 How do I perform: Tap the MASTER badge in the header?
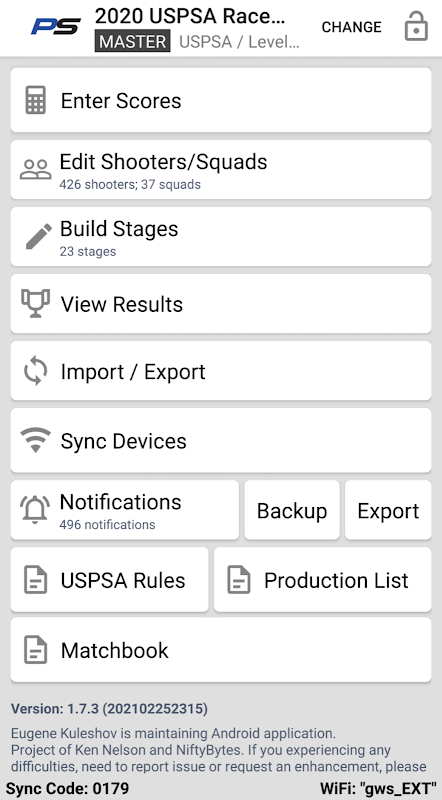133,42
